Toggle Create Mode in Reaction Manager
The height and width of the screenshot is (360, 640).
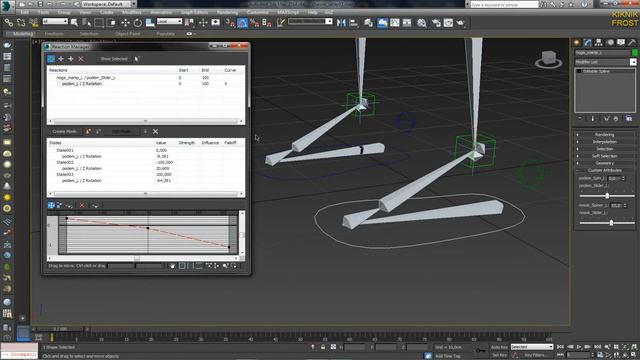point(64,131)
